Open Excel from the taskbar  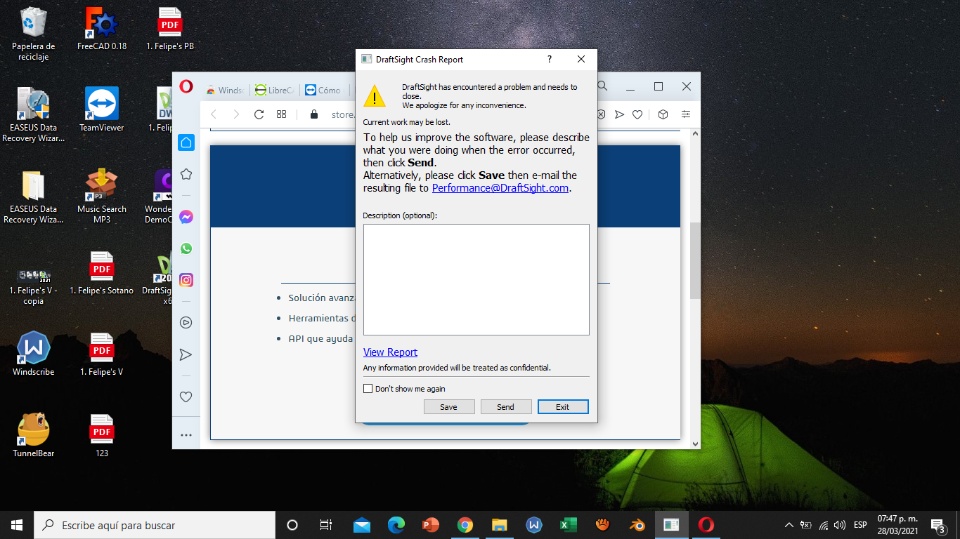568,525
